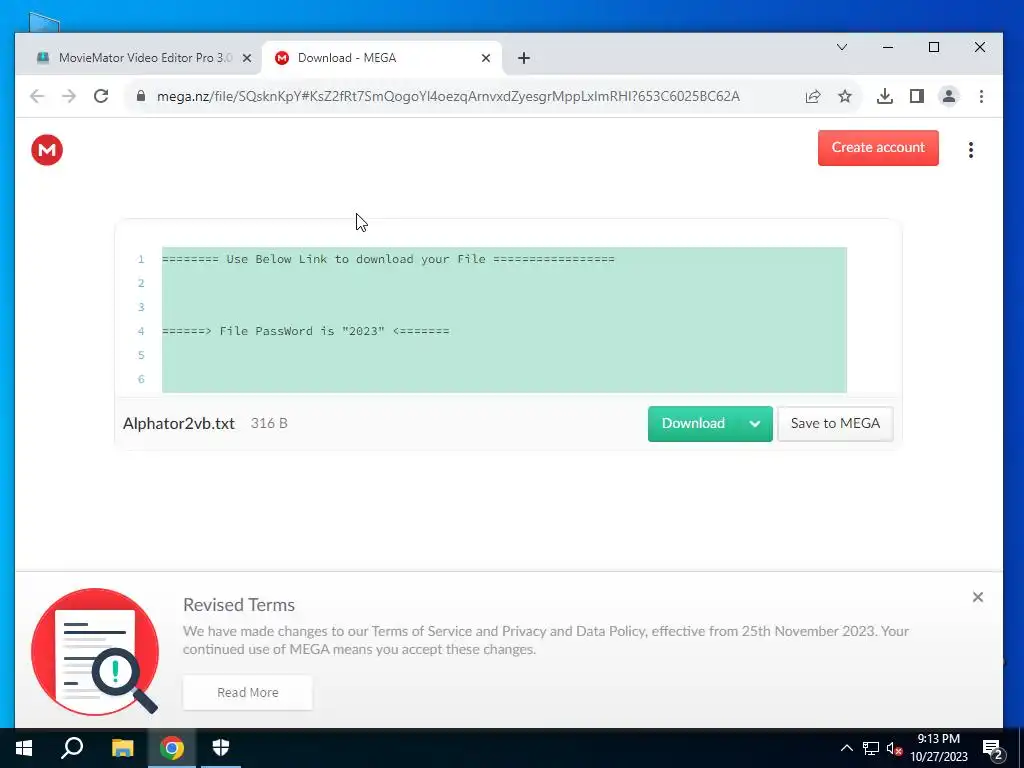Click the mega.nz address bar URL
The width and height of the screenshot is (1024, 768).
click(448, 97)
